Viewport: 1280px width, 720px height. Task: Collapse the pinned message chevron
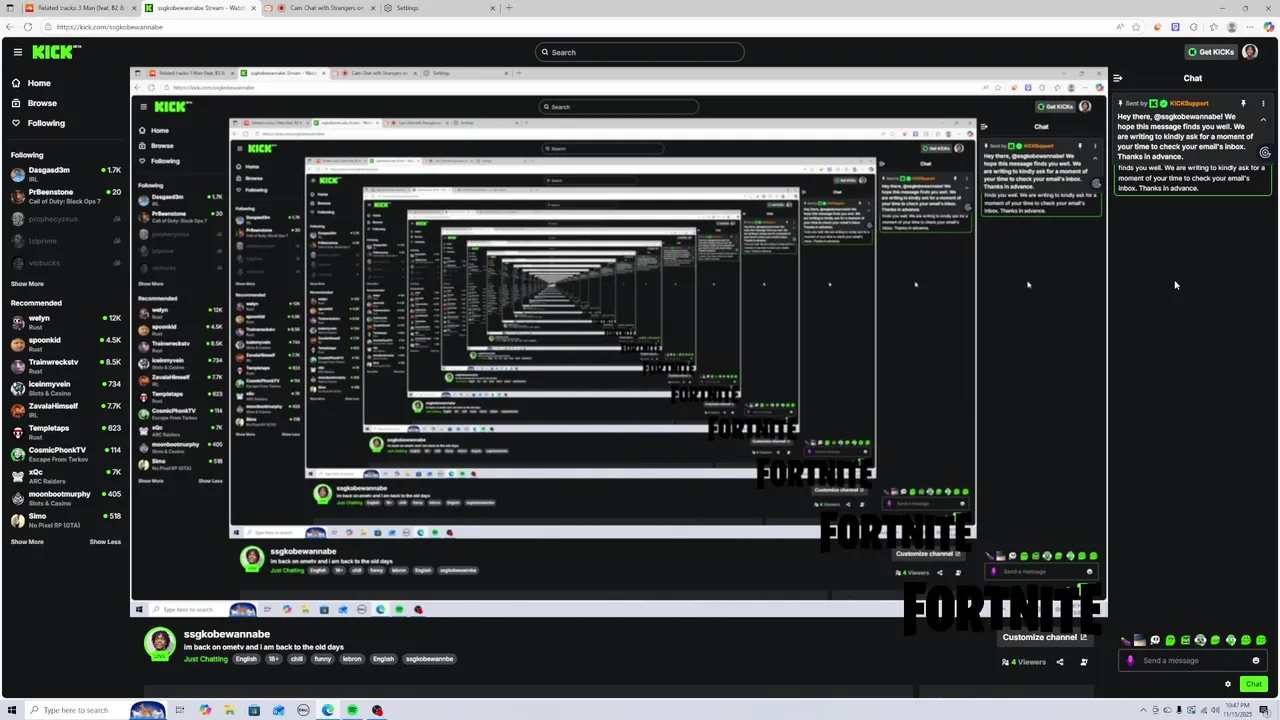1263,120
